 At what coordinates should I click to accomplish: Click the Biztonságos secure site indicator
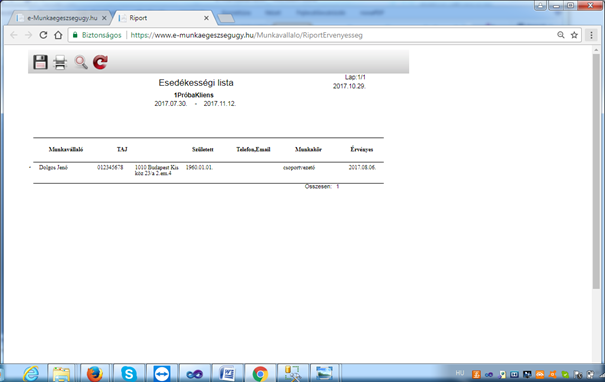point(97,35)
